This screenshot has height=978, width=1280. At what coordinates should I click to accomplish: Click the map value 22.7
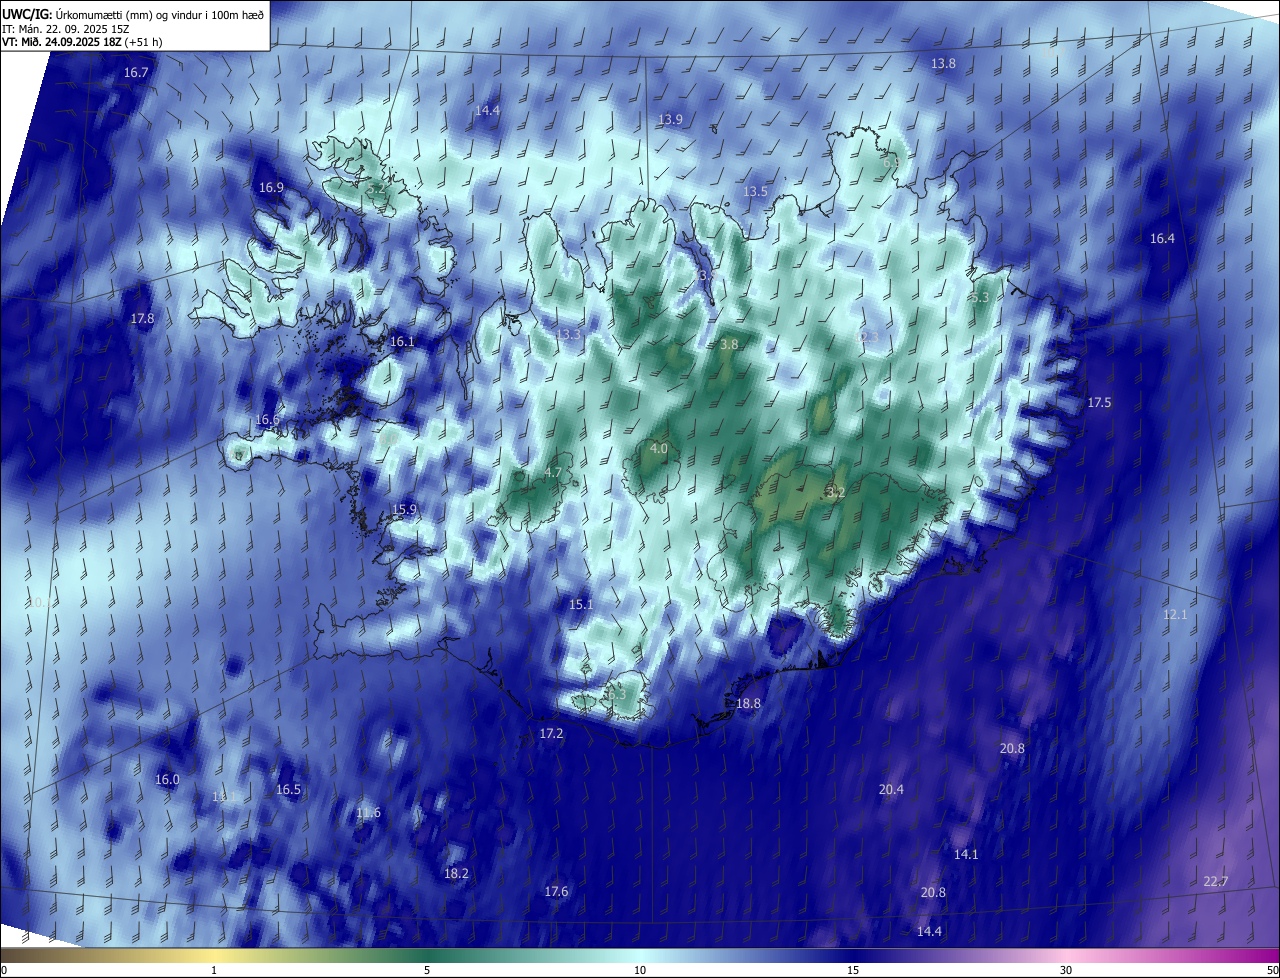click(1215, 881)
